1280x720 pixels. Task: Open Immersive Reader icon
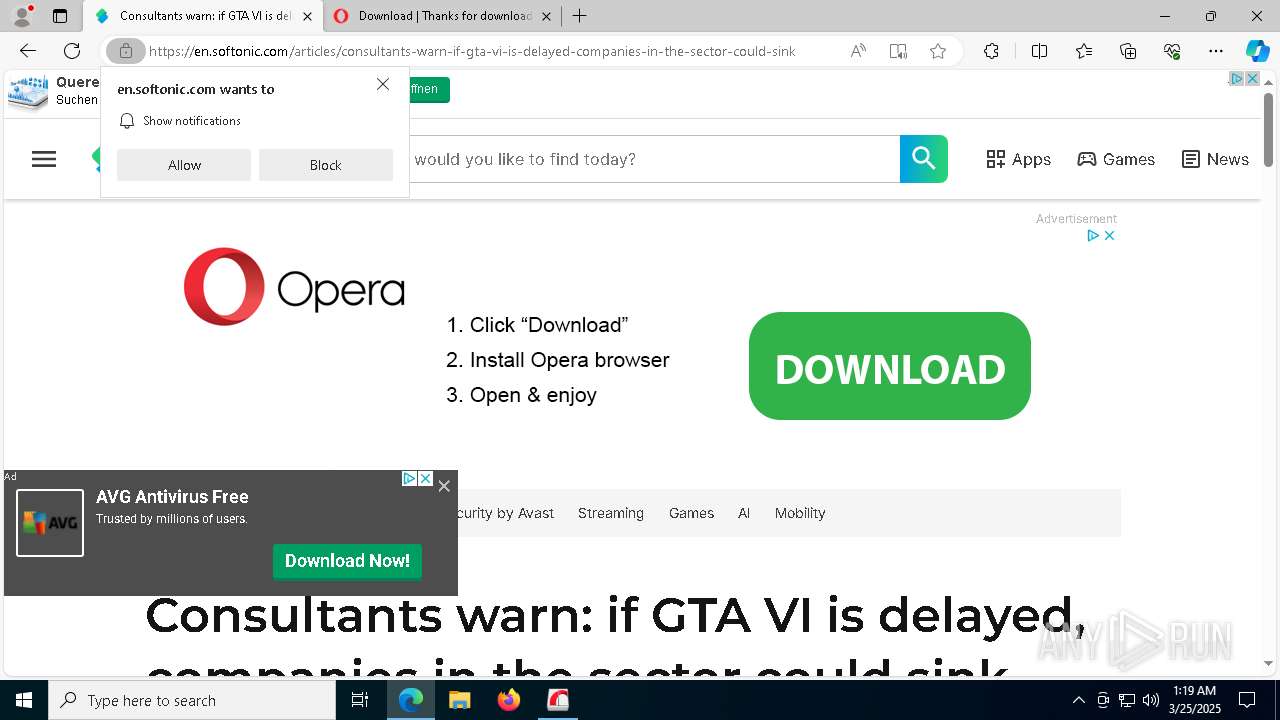898,51
